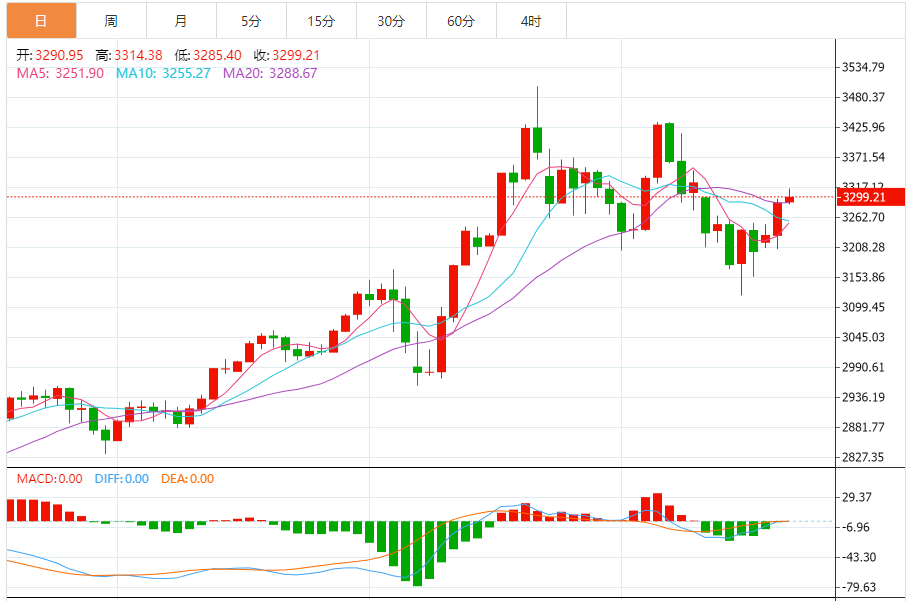The width and height of the screenshot is (910, 601).
Task: Click the MA10: 3255.27 indicator label
Action: [x=163, y=73]
